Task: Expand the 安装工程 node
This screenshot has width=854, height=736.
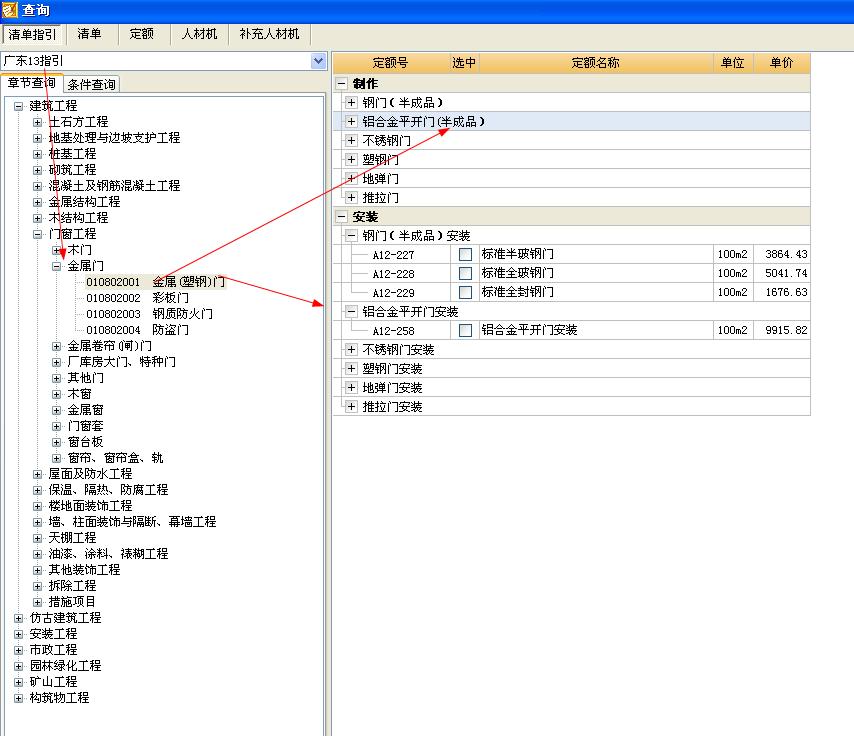Action: (x=19, y=634)
